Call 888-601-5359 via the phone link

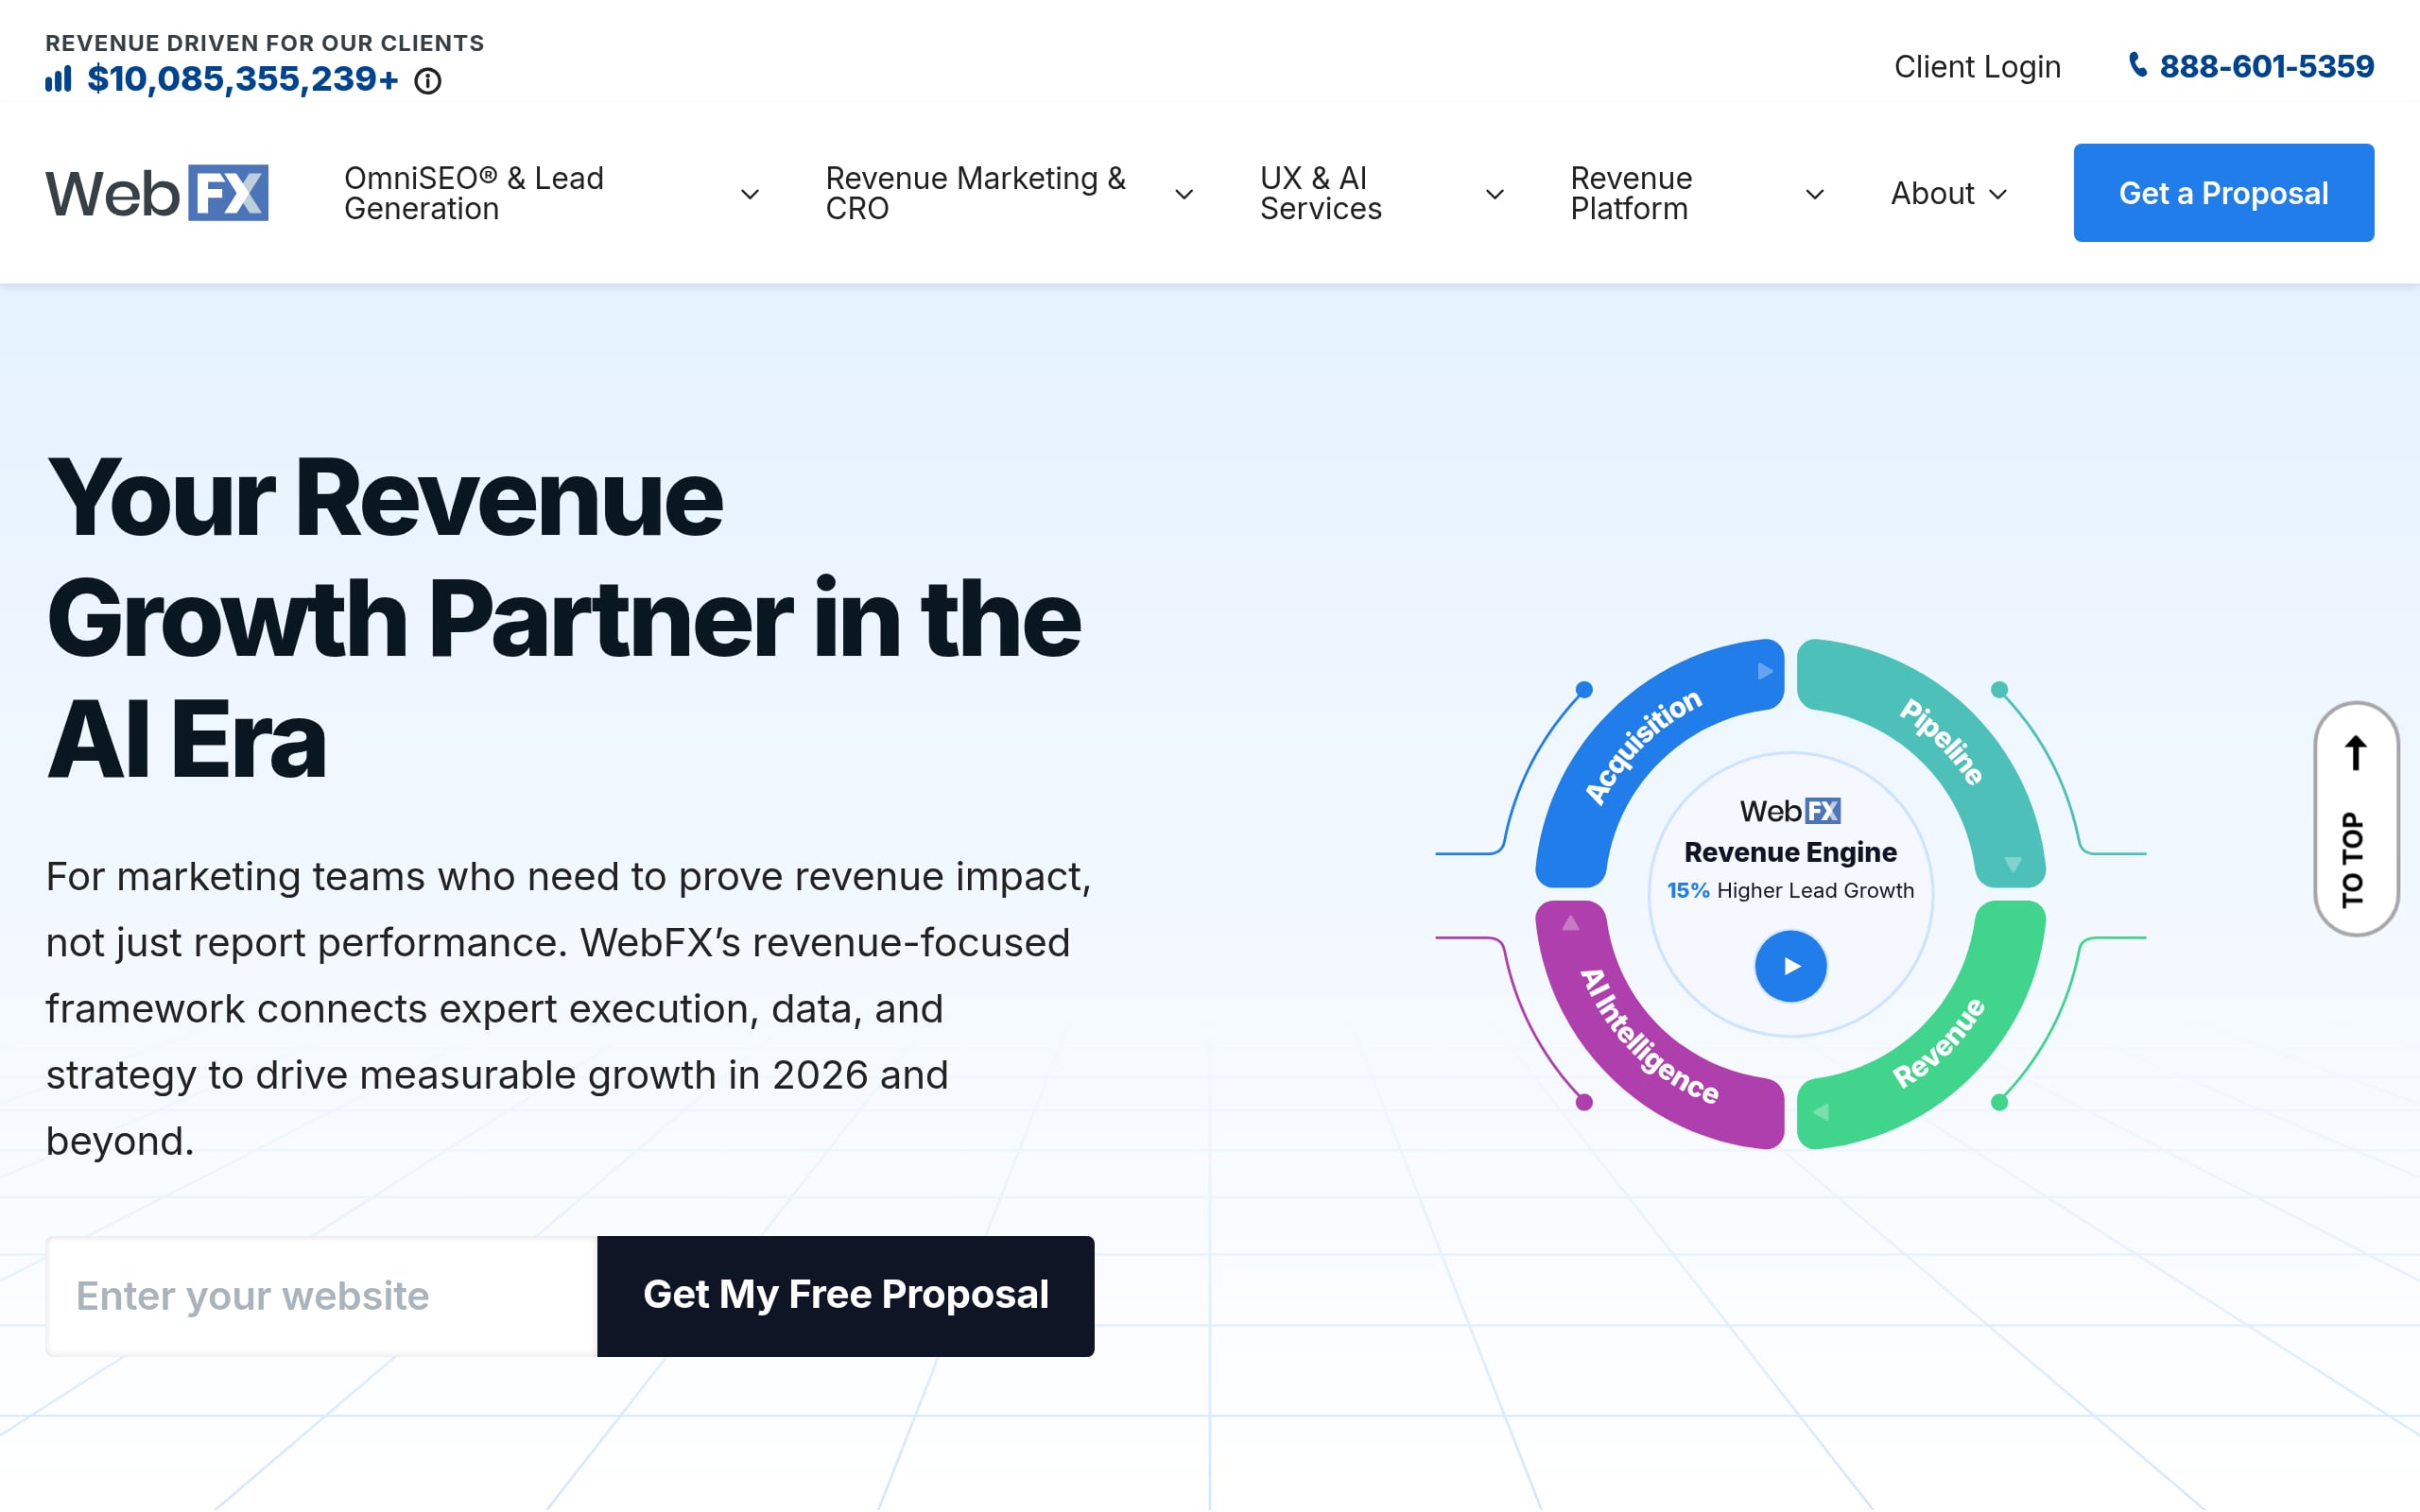(2266, 66)
